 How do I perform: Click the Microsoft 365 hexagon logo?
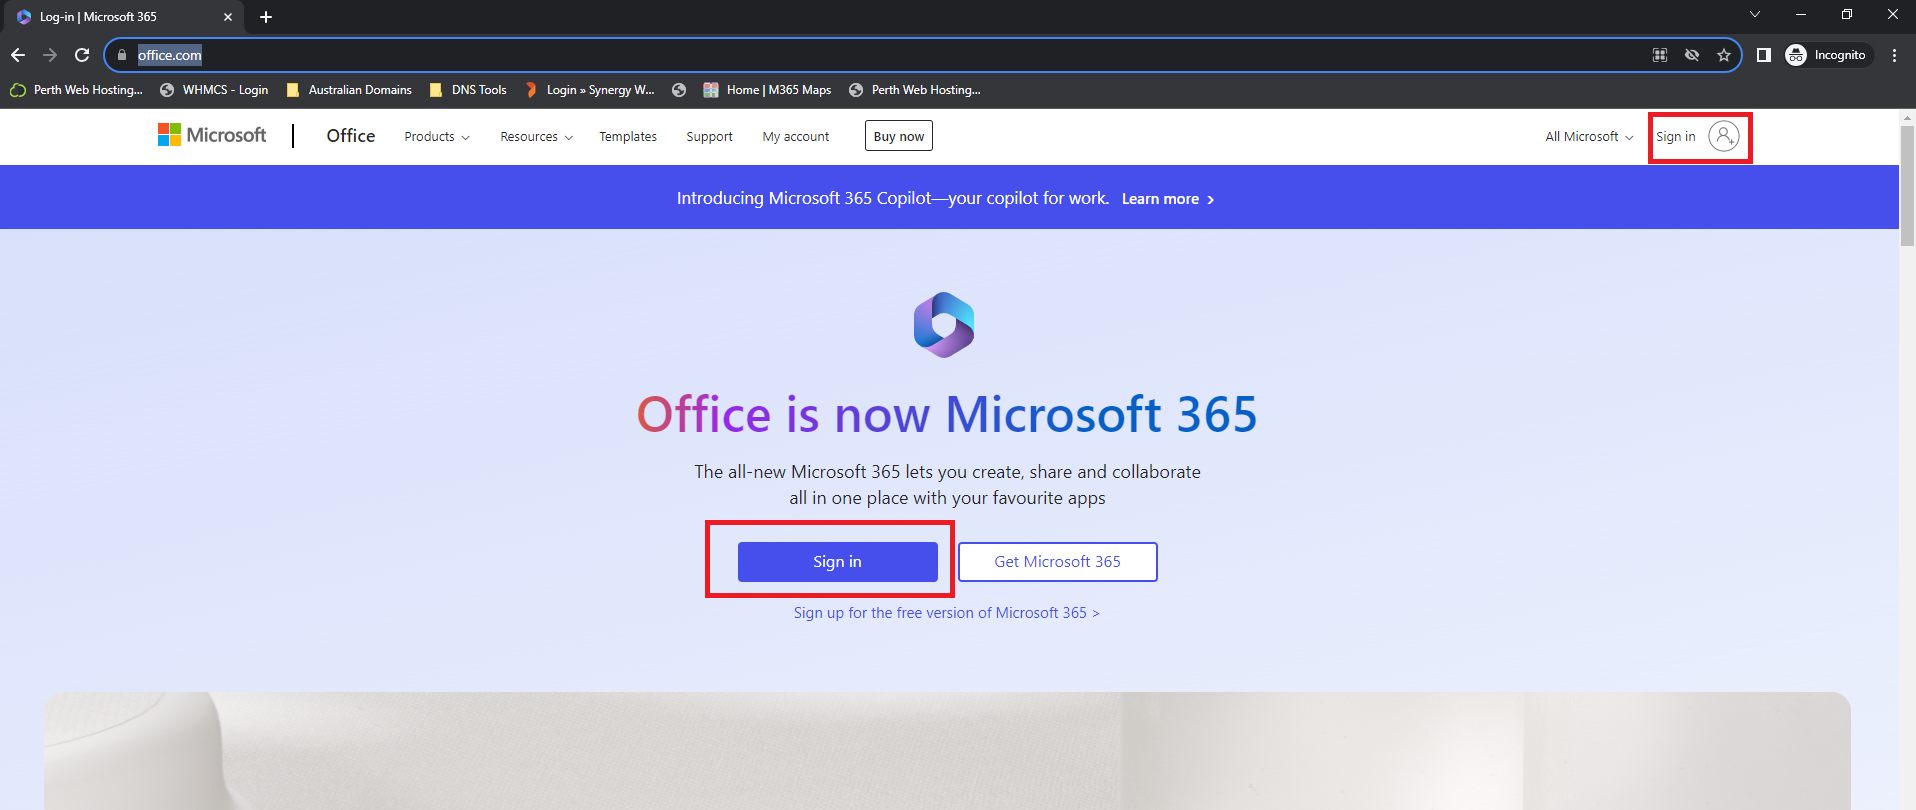pos(944,325)
